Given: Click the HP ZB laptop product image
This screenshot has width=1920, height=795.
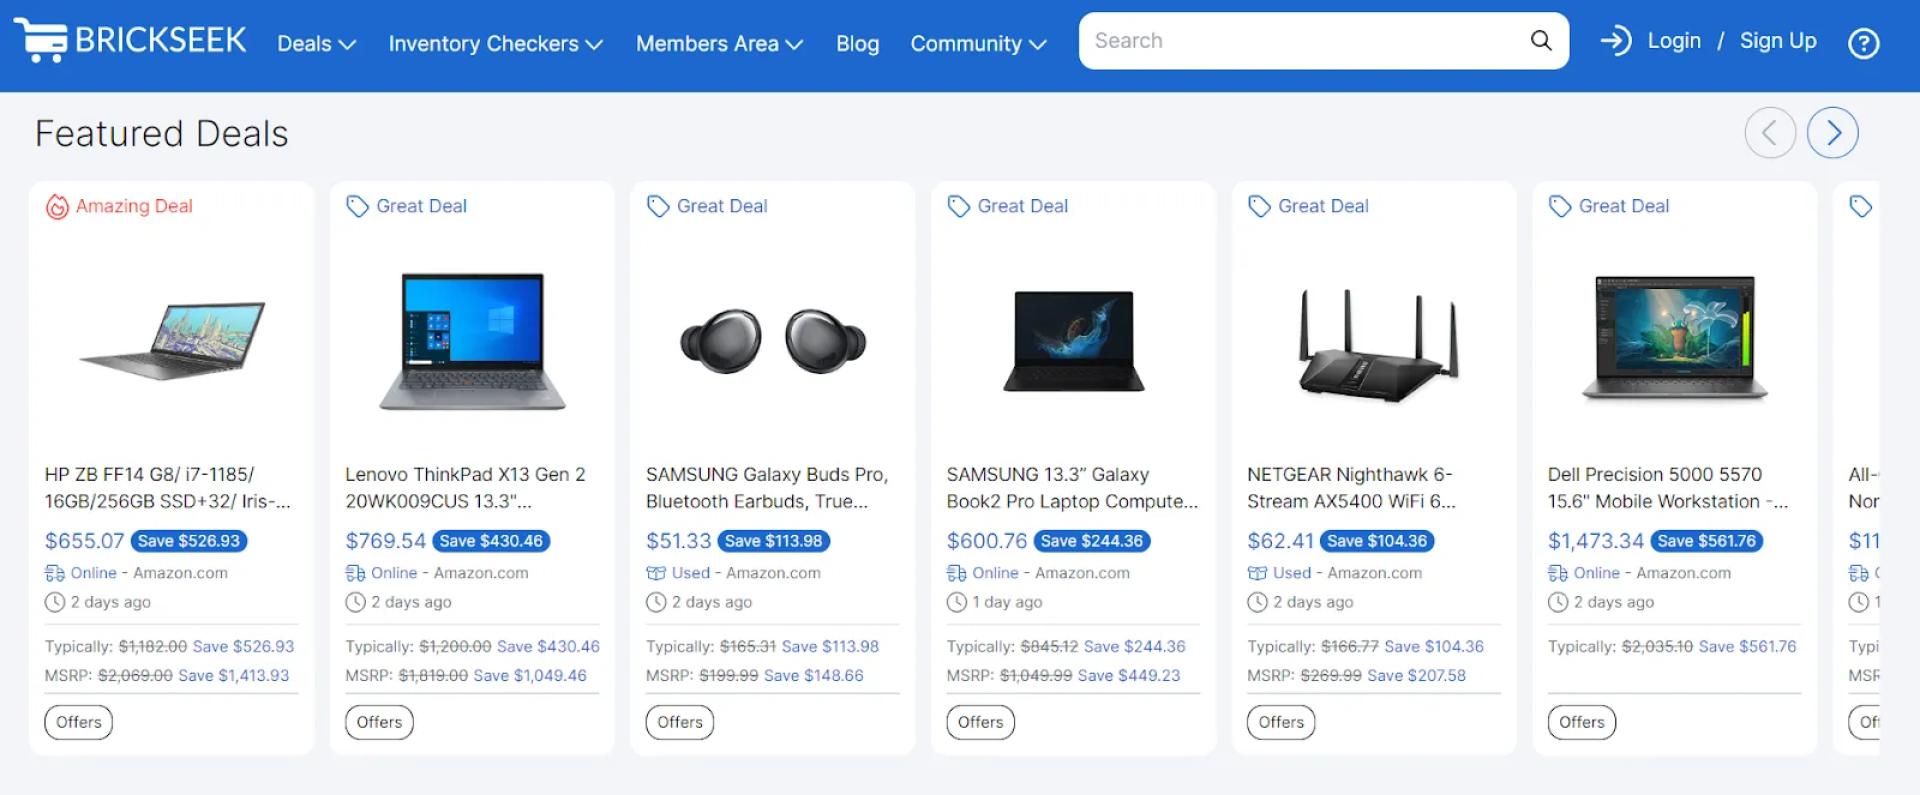Looking at the screenshot, I should (x=172, y=341).
